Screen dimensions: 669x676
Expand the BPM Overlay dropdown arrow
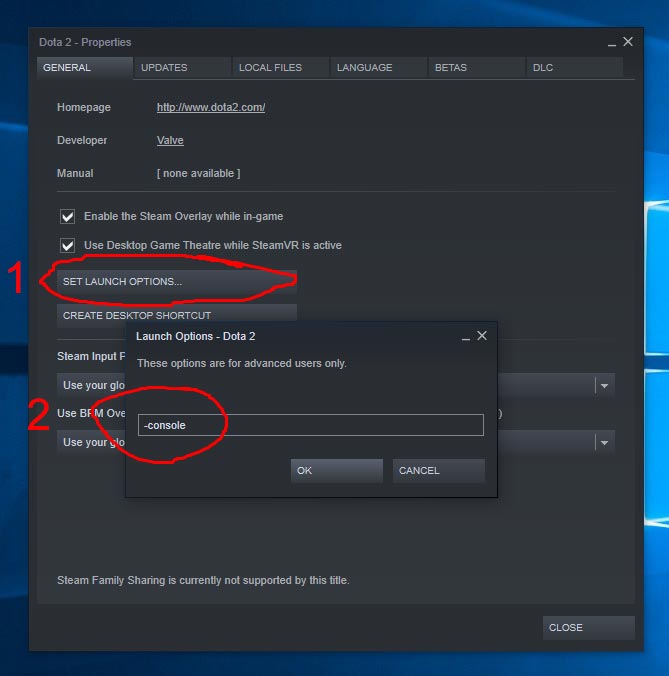604,443
